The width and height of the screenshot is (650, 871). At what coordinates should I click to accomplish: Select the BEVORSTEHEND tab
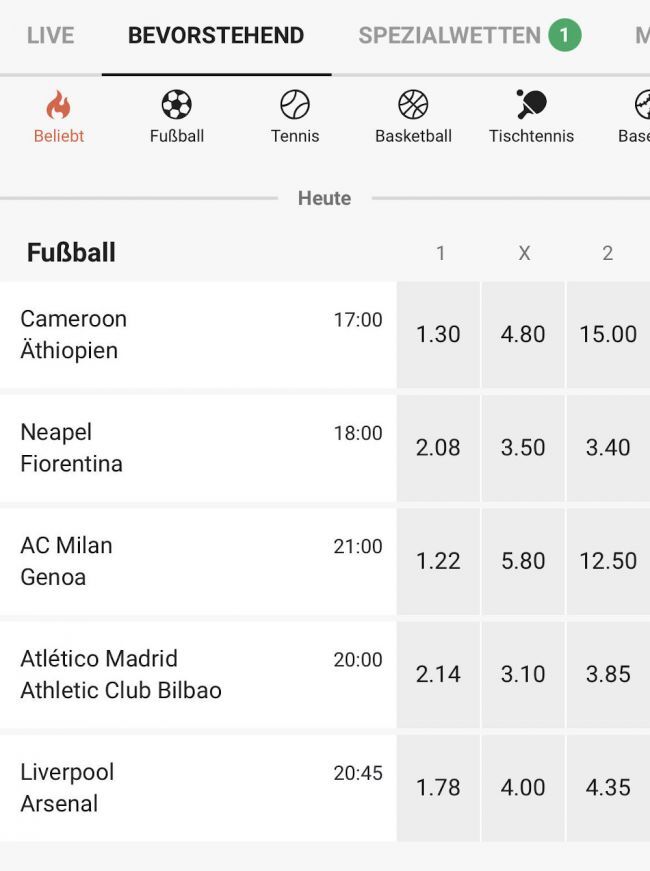216,36
